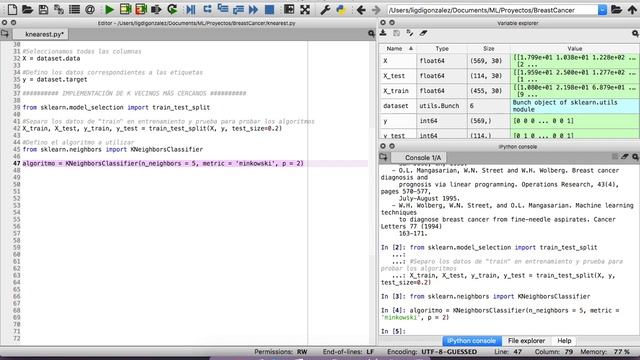Screen dimensions: 640x360
Task: Click the @ symbol finder icon
Action: click(x=90, y=9)
